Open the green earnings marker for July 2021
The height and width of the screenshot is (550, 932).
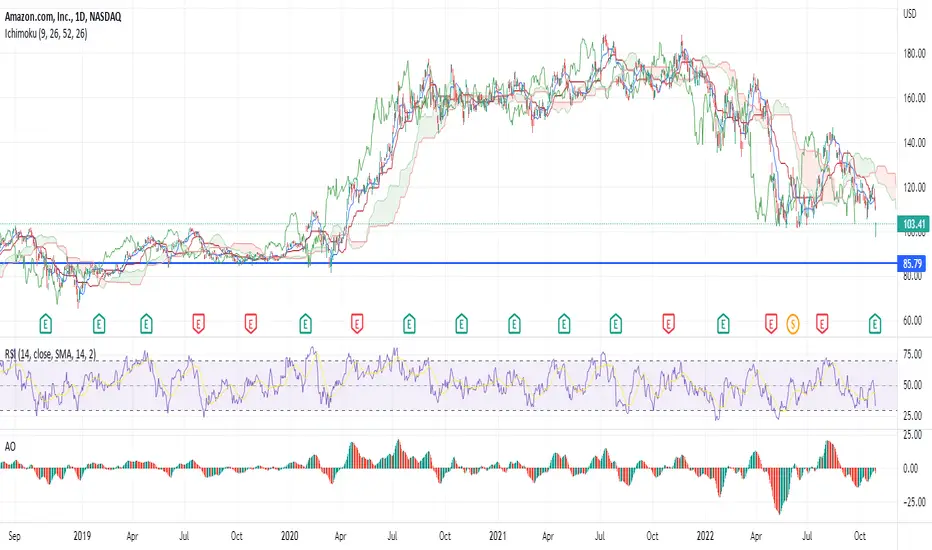pyautogui.click(x=616, y=324)
